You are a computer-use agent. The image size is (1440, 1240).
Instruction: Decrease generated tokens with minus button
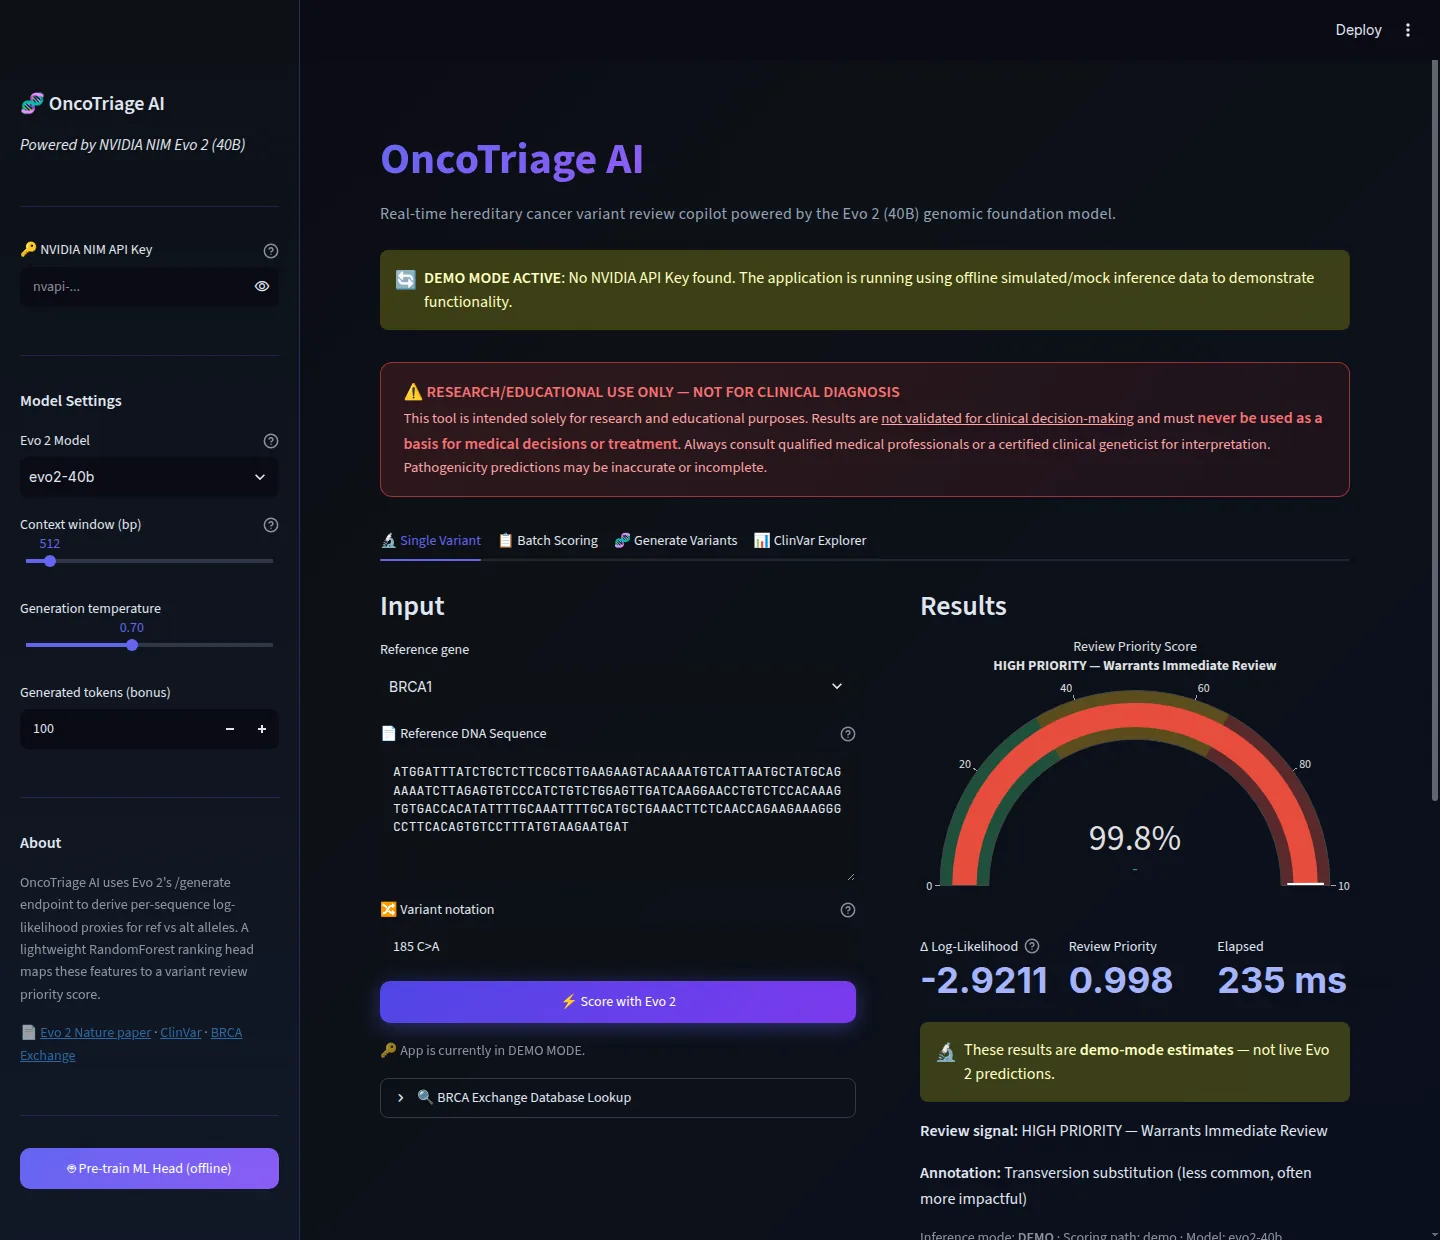coord(230,729)
